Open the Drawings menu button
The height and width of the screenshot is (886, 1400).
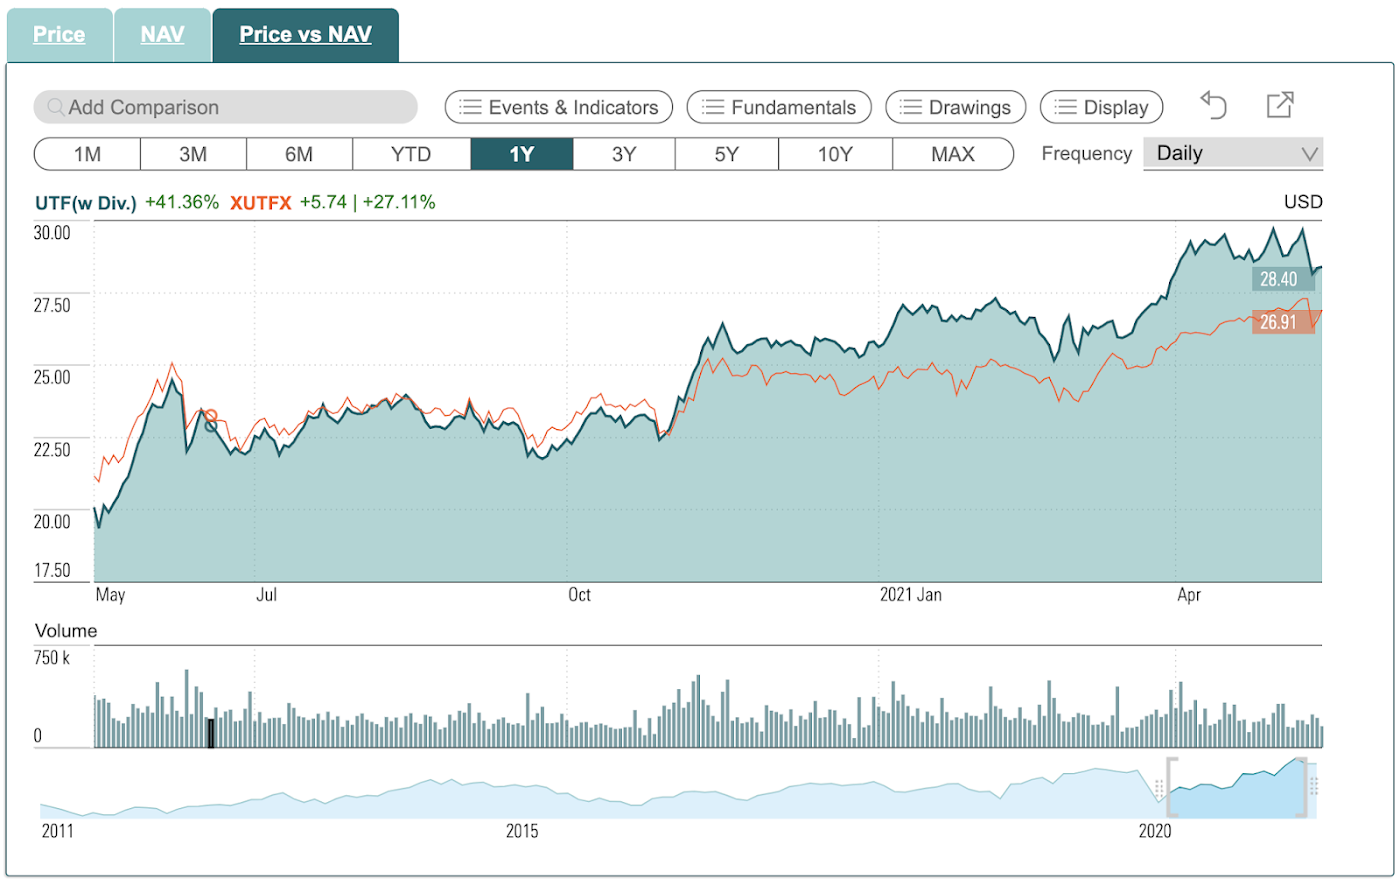coord(956,107)
